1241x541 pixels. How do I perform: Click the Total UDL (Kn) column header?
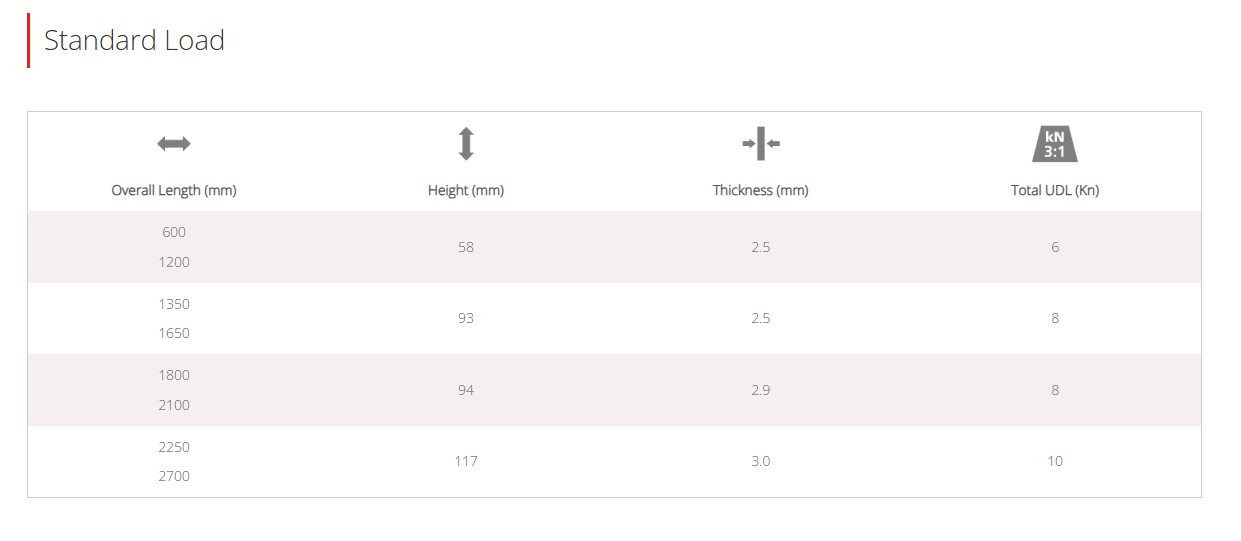coord(1055,190)
